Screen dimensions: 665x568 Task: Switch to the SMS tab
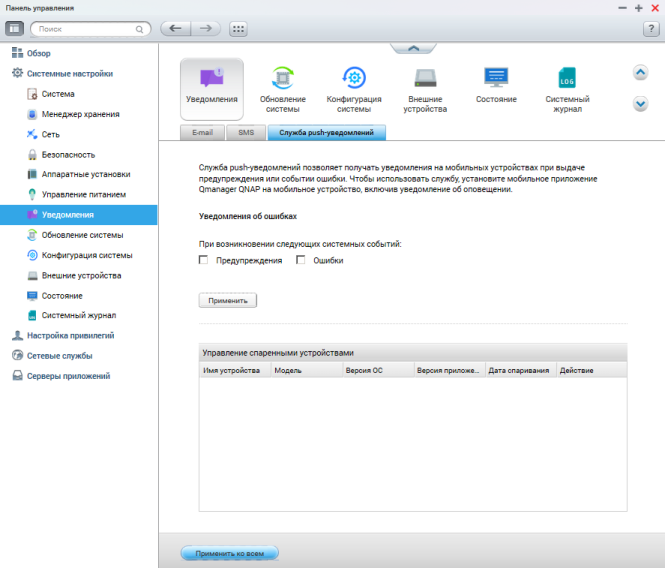(246, 132)
